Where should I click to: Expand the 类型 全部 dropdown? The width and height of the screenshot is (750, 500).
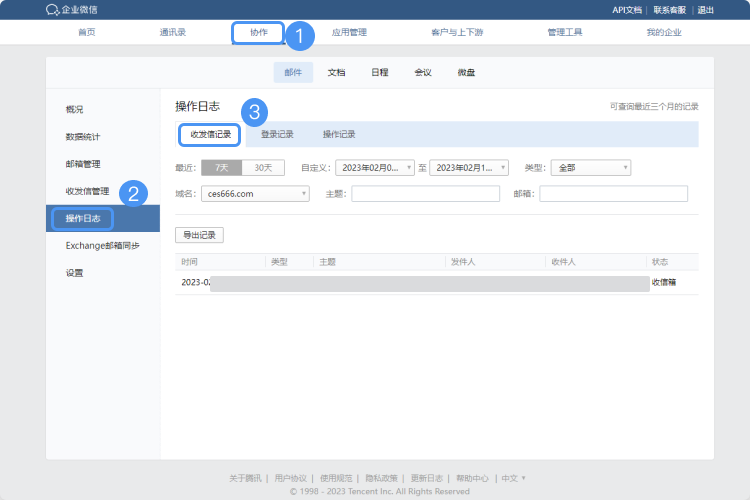591,168
